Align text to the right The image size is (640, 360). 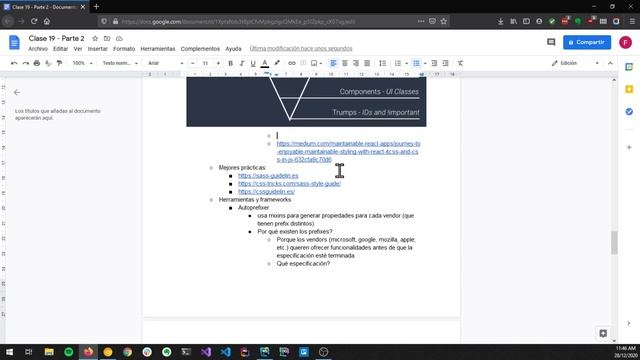(356, 63)
